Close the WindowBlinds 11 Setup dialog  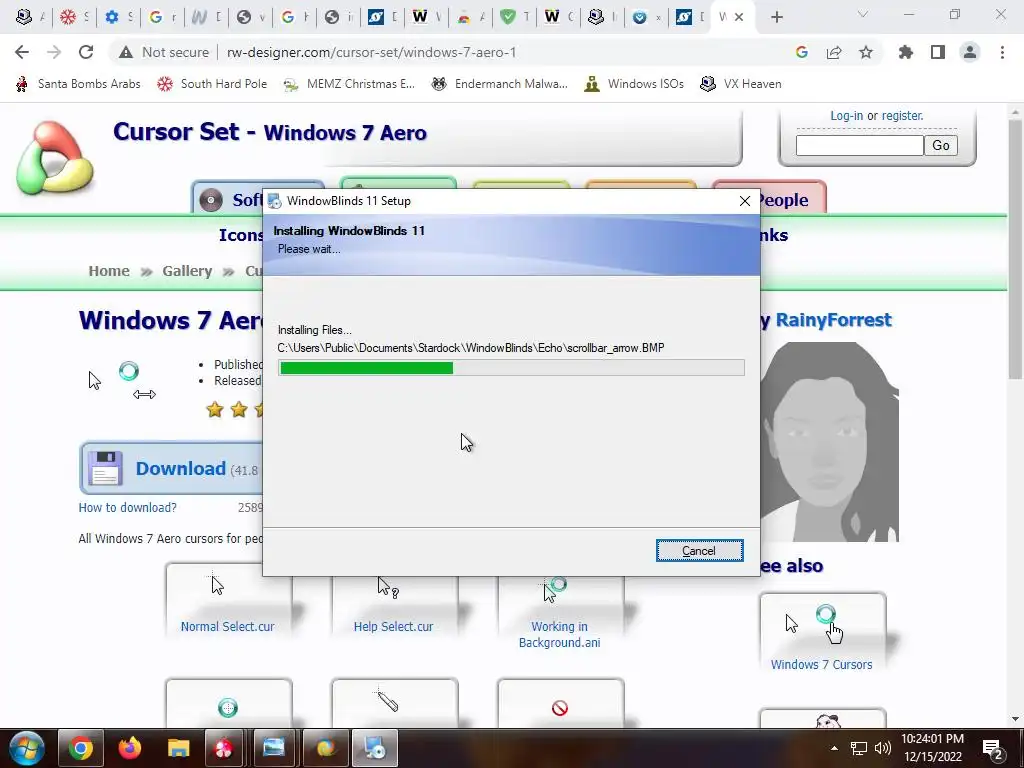coord(744,201)
